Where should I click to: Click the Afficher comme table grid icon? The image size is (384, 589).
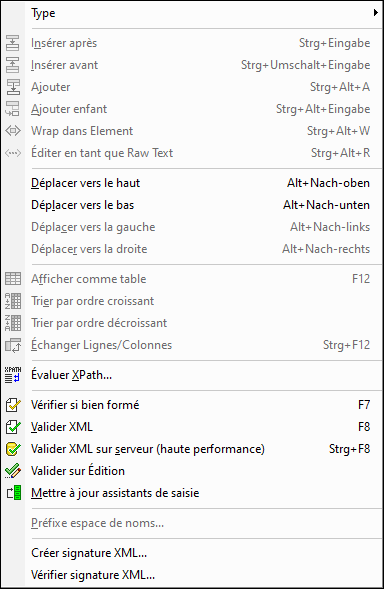pos(13,279)
